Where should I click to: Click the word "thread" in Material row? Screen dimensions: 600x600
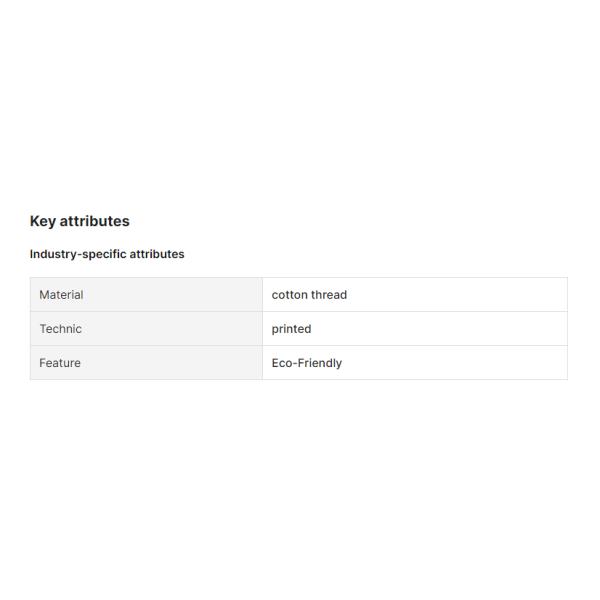[x=329, y=295]
